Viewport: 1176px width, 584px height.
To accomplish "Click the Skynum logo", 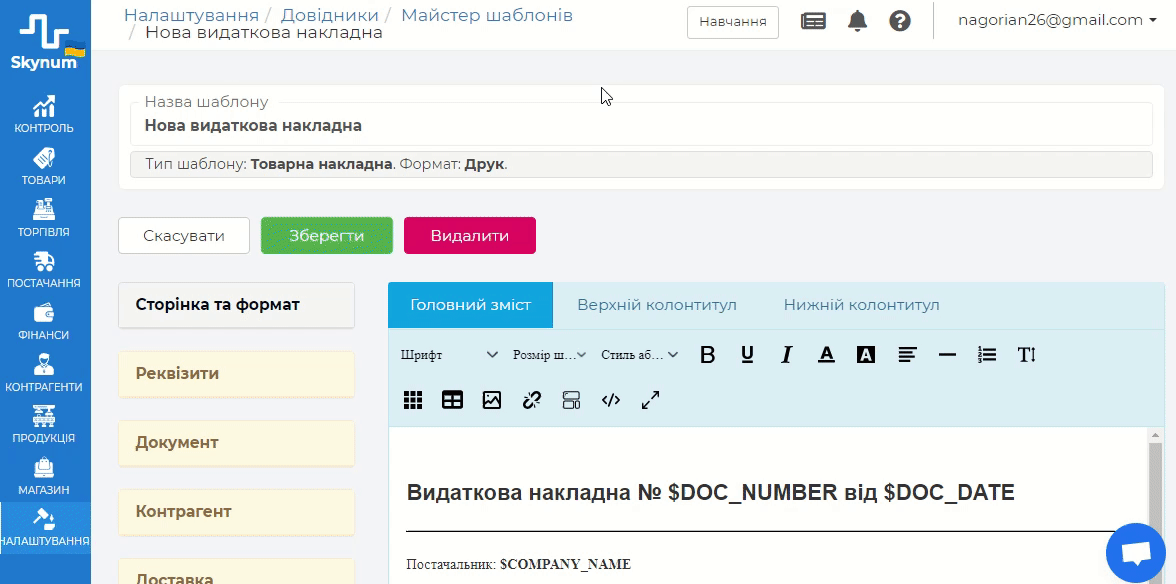I will tap(44, 41).
